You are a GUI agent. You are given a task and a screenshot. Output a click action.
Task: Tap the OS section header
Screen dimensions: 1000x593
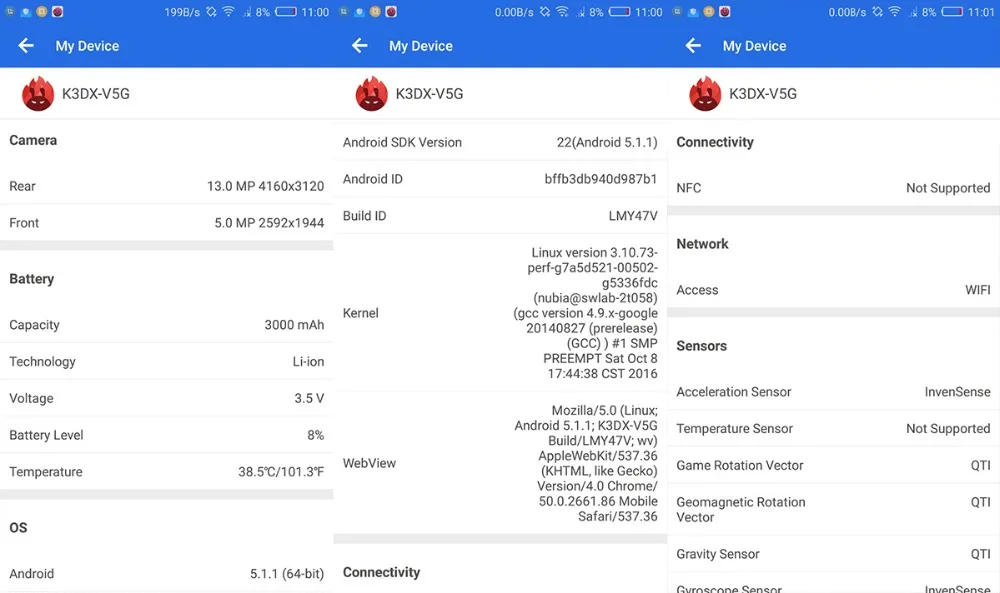pyautogui.click(x=18, y=527)
